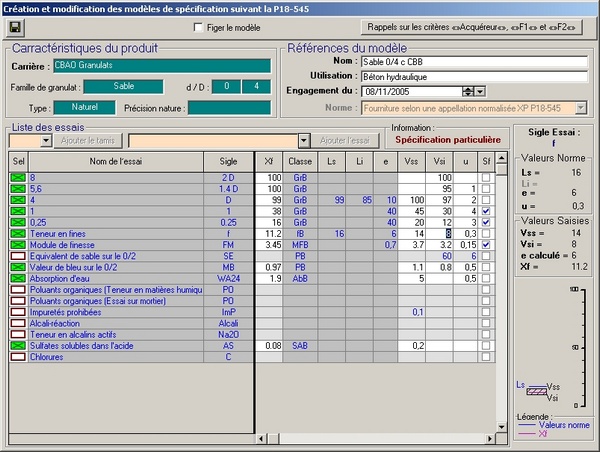Select the Alcali-réaction test icon
Screen dimensions: 600x452
18,323
